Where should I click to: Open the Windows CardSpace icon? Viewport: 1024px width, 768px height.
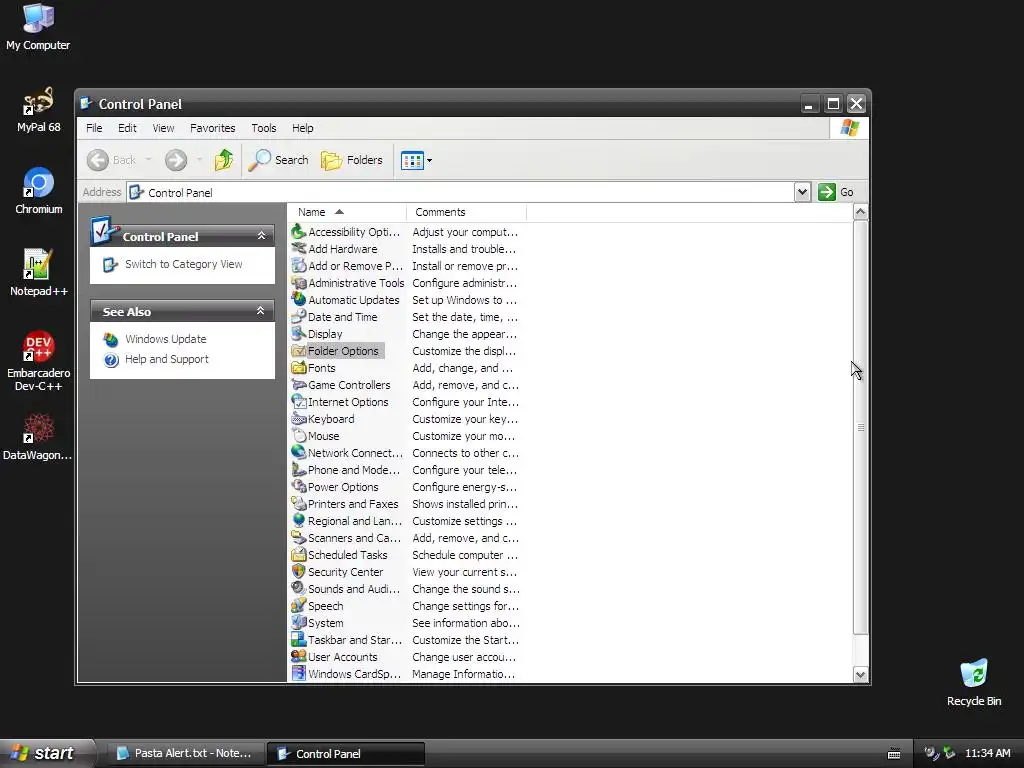[x=298, y=673]
